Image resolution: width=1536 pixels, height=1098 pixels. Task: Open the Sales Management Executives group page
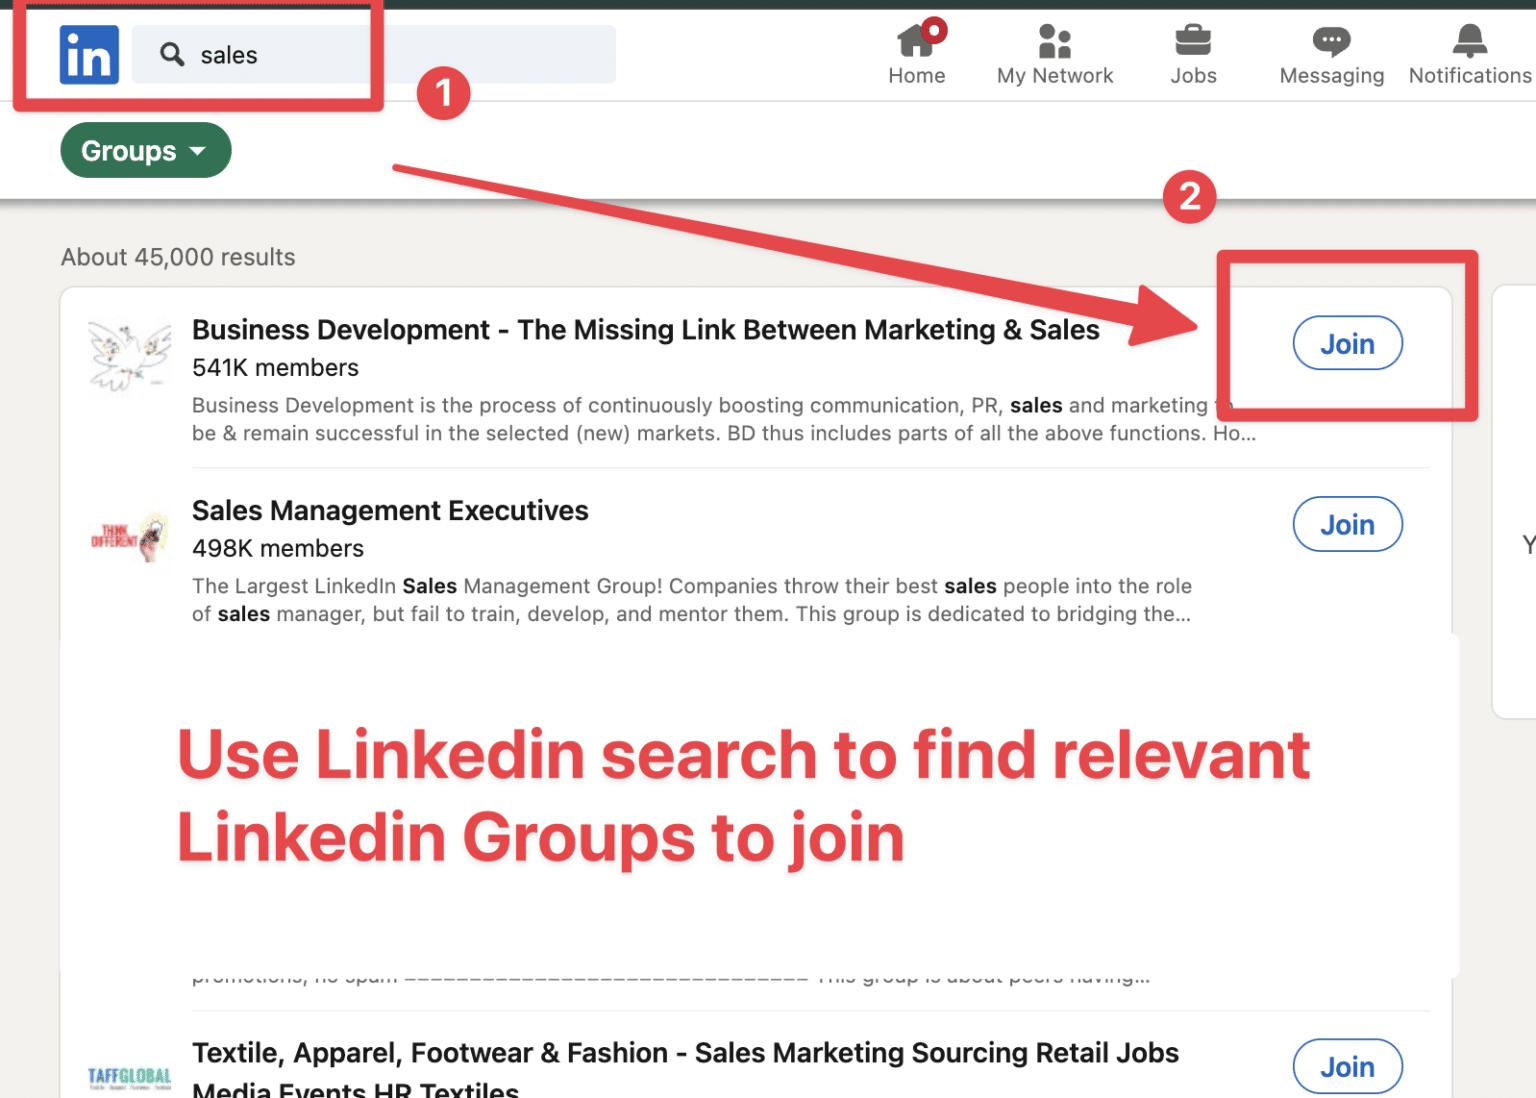tap(390, 510)
